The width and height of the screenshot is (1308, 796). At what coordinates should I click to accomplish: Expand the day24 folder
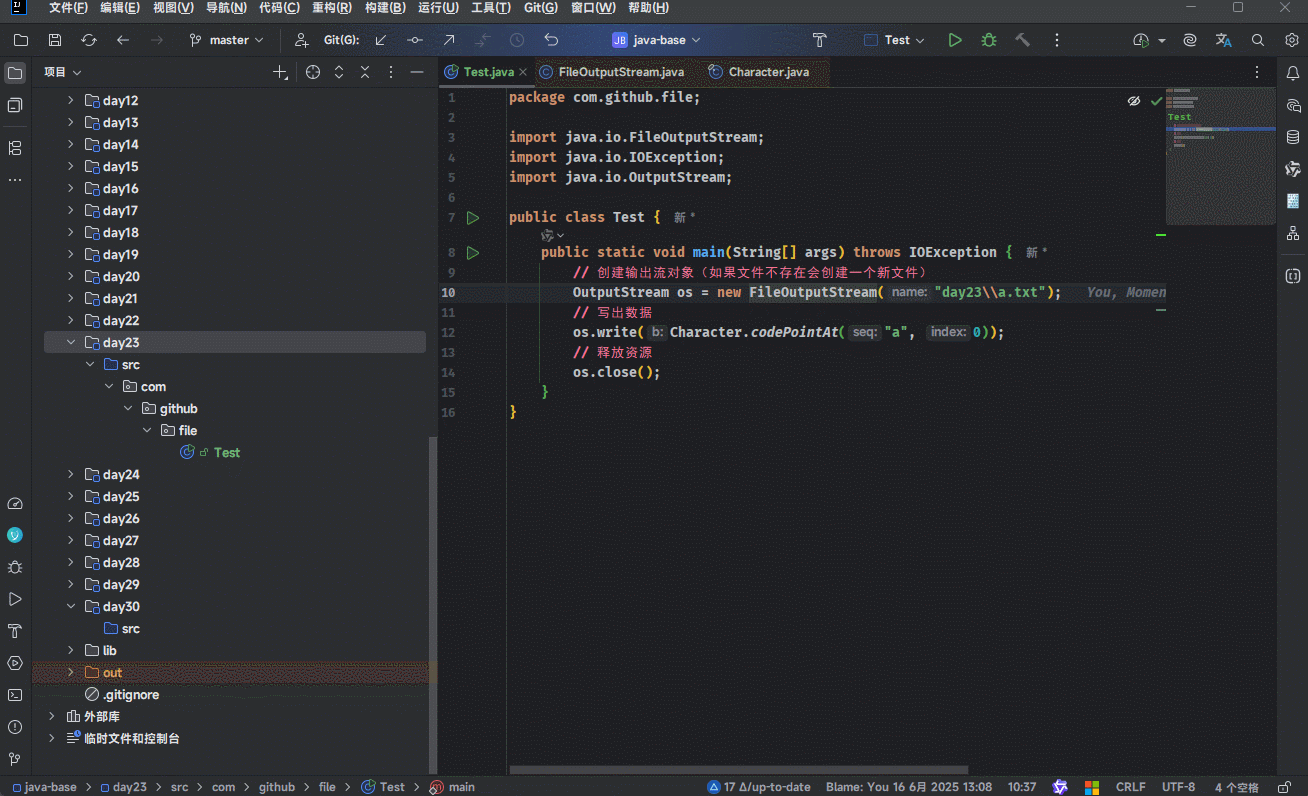70,475
